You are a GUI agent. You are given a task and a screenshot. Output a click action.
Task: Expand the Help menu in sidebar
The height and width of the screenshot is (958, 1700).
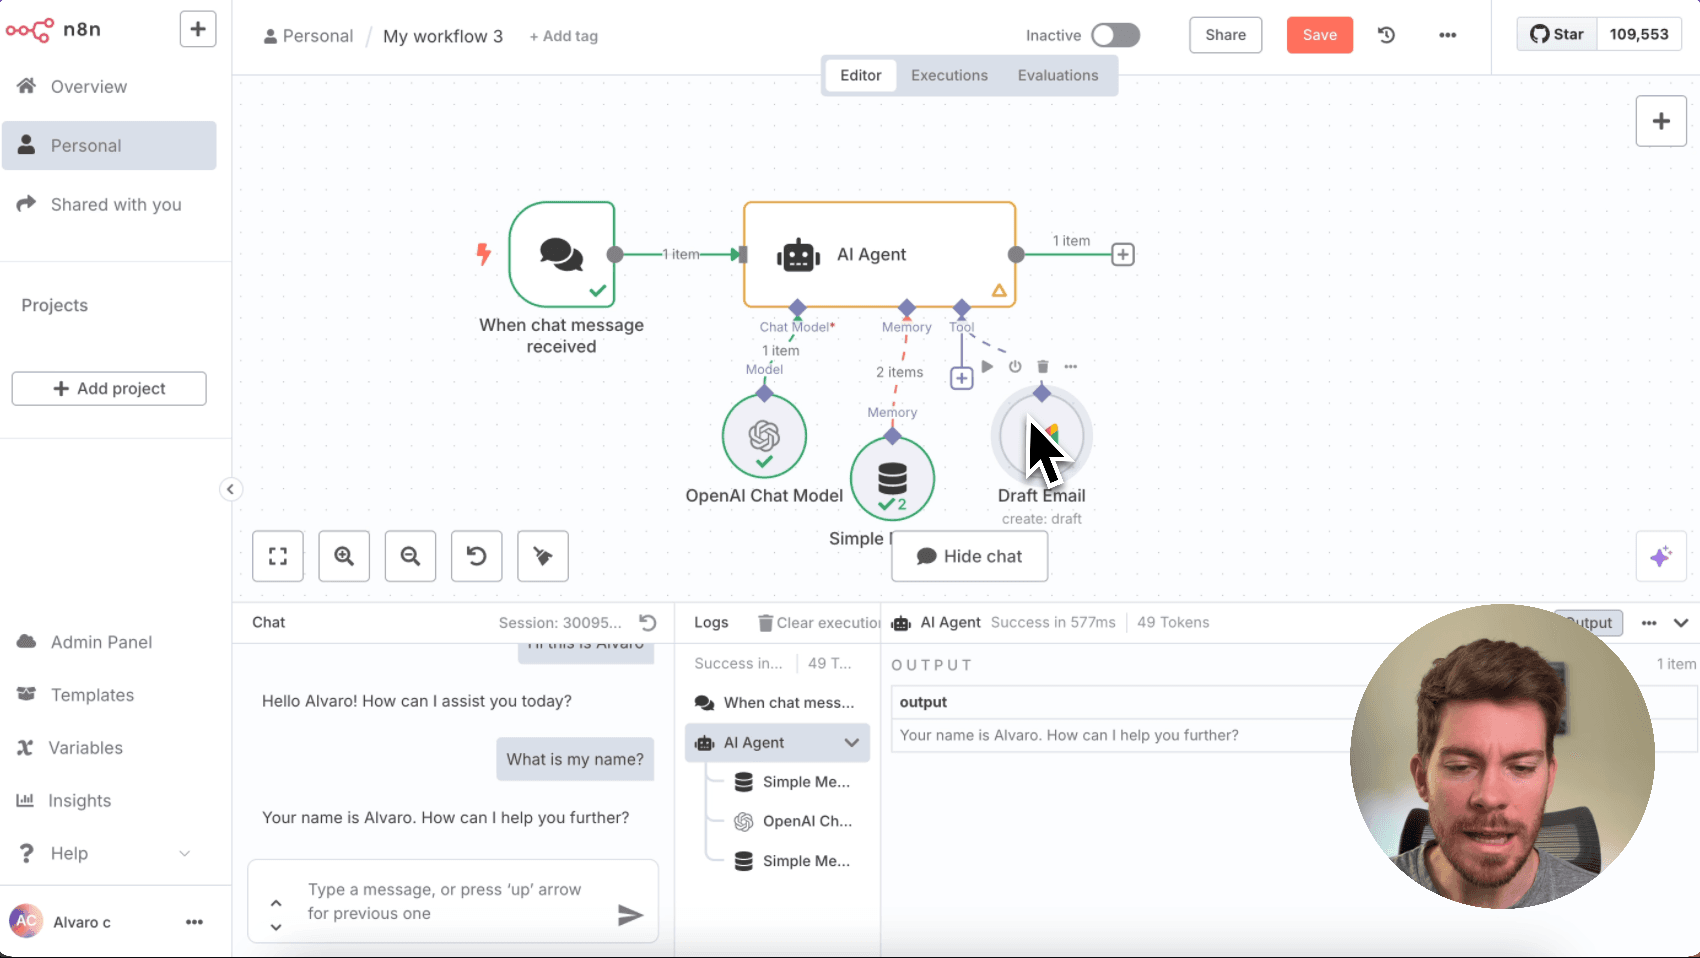point(184,853)
